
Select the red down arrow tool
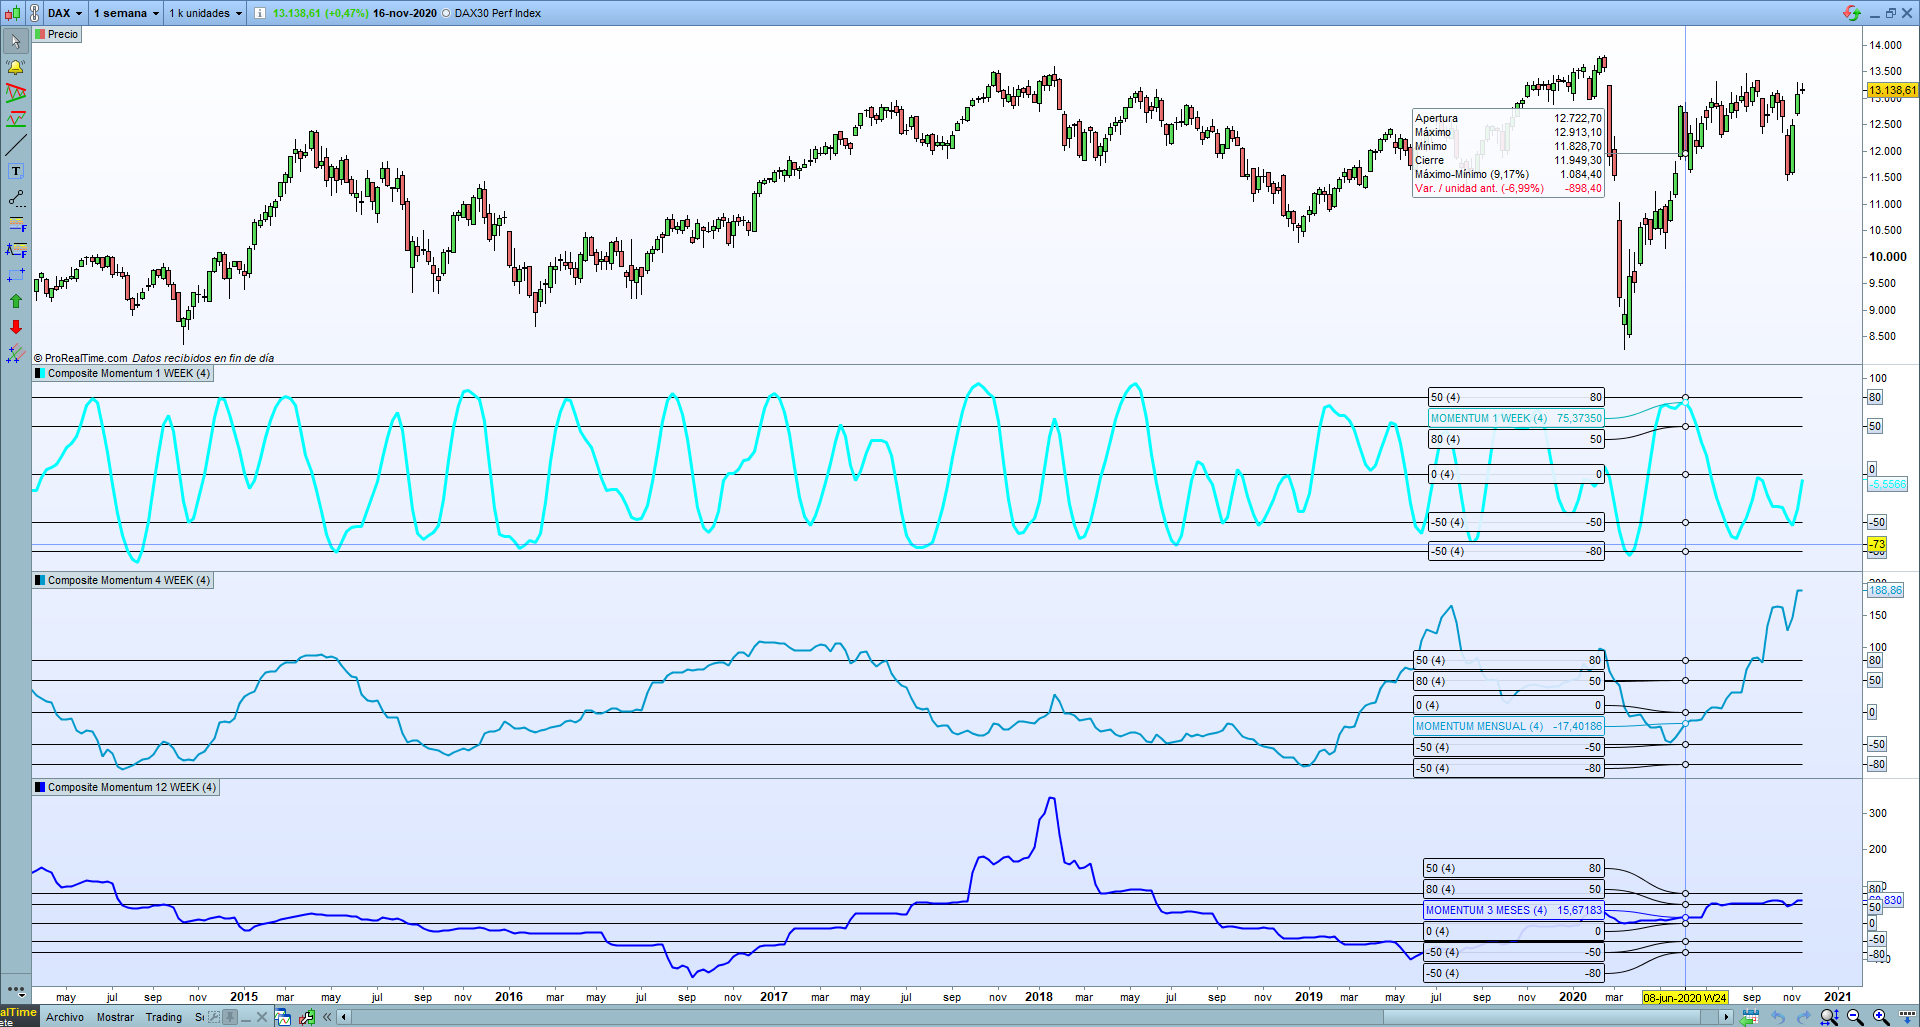[x=16, y=327]
